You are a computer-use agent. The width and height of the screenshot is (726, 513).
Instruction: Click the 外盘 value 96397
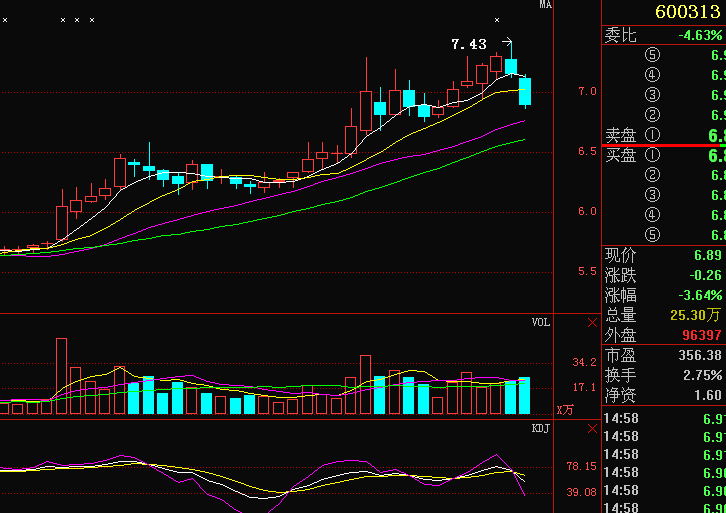tap(702, 335)
